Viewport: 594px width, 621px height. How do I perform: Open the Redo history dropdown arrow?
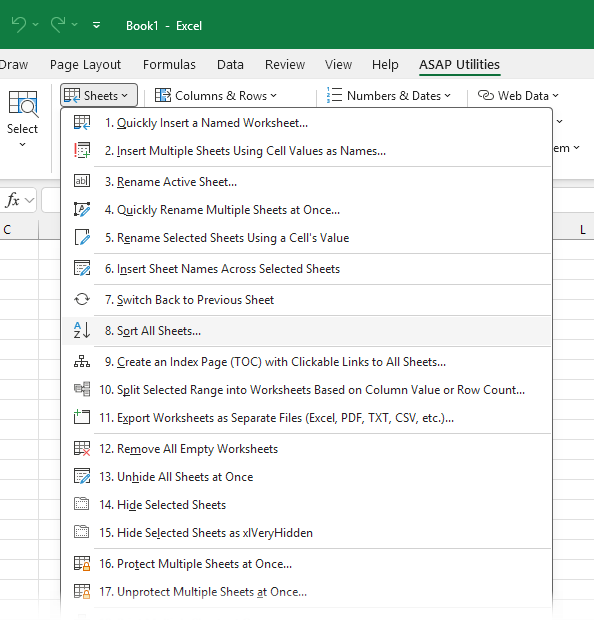click(74, 25)
